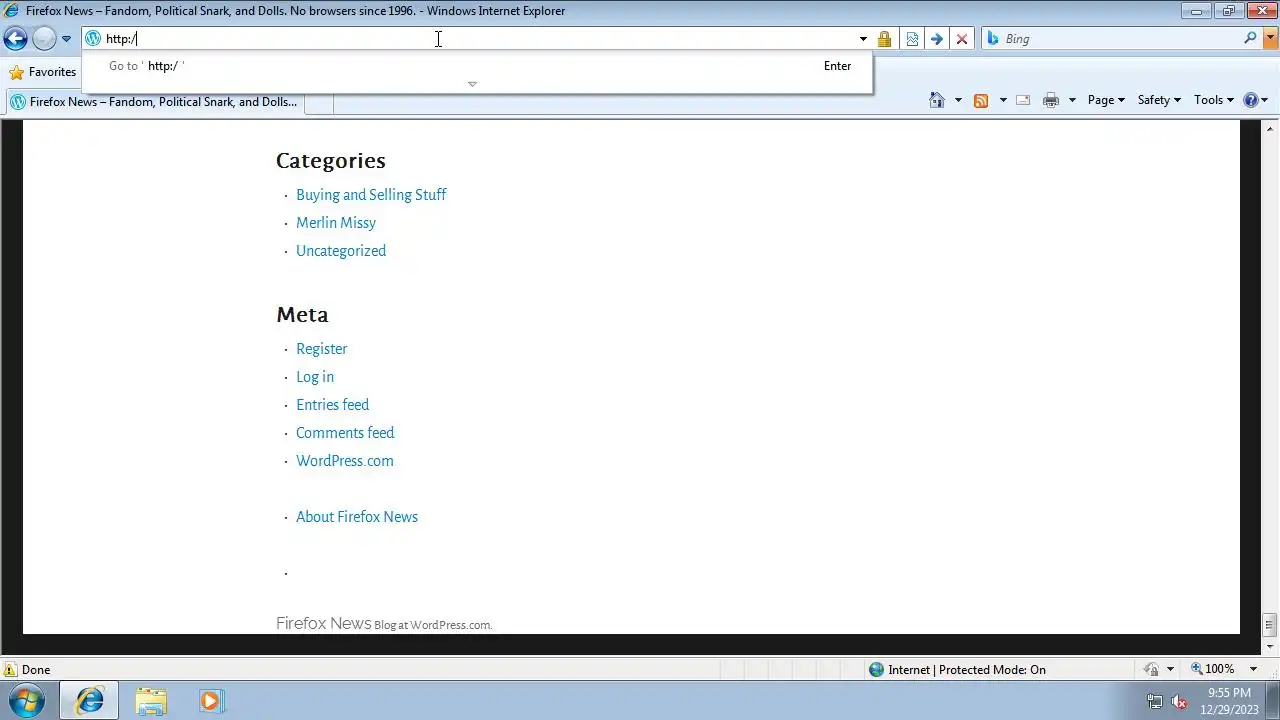Open the Uncategorized category link
1280x720 pixels.
(x=341, y=251)
